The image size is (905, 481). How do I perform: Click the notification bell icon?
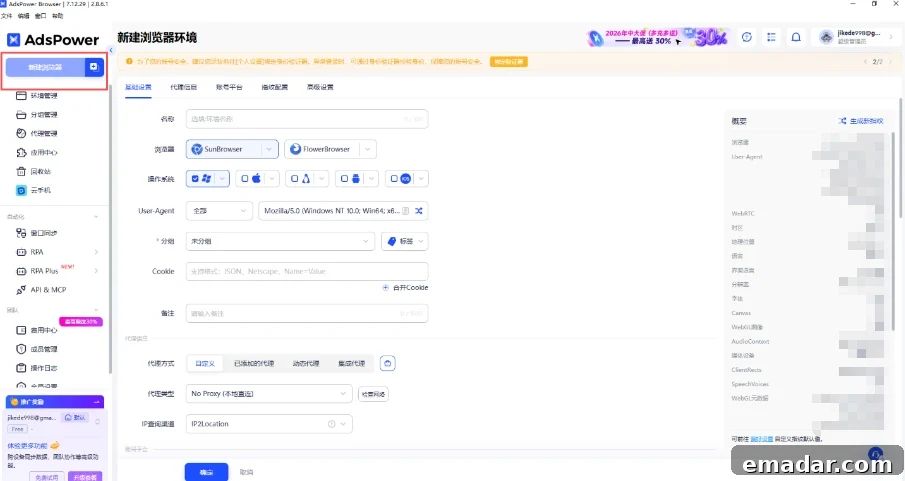[x=796, y=38]
